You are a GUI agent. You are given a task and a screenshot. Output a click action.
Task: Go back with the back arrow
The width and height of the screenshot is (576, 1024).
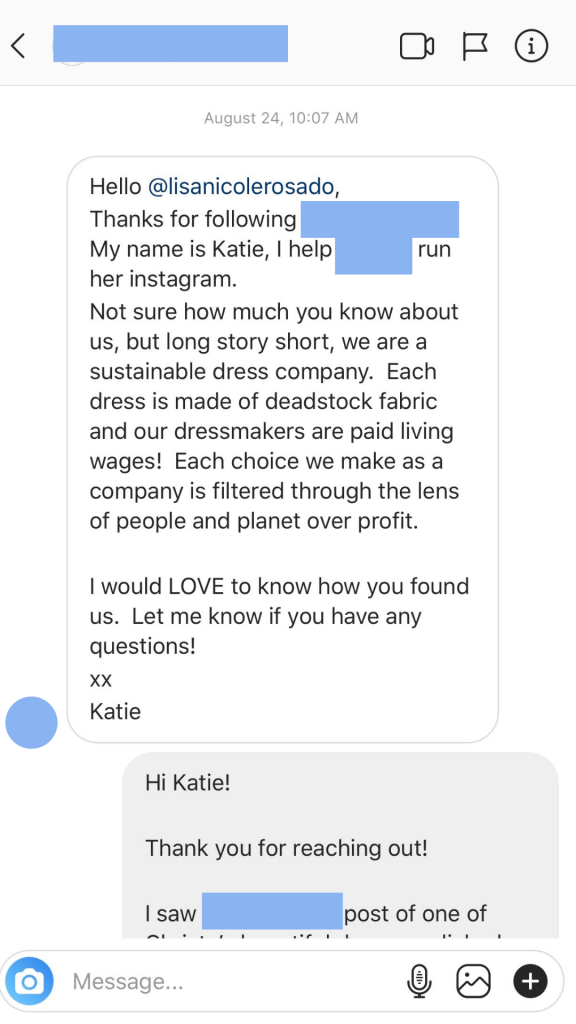[18, 46]
